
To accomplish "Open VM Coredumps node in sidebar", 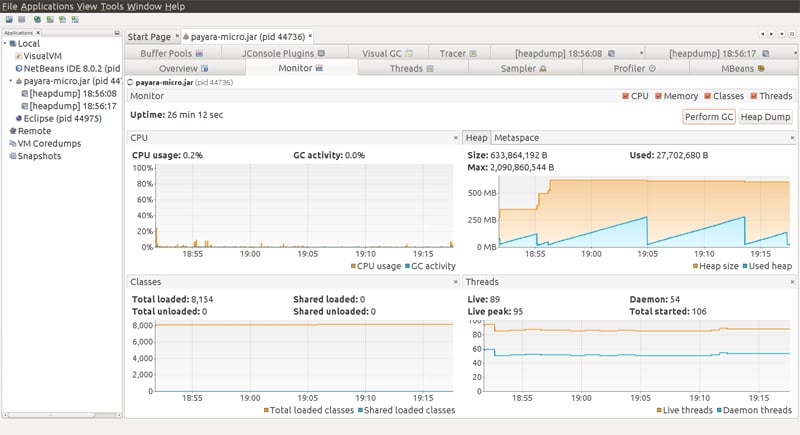I will click(x=45, y=143).
